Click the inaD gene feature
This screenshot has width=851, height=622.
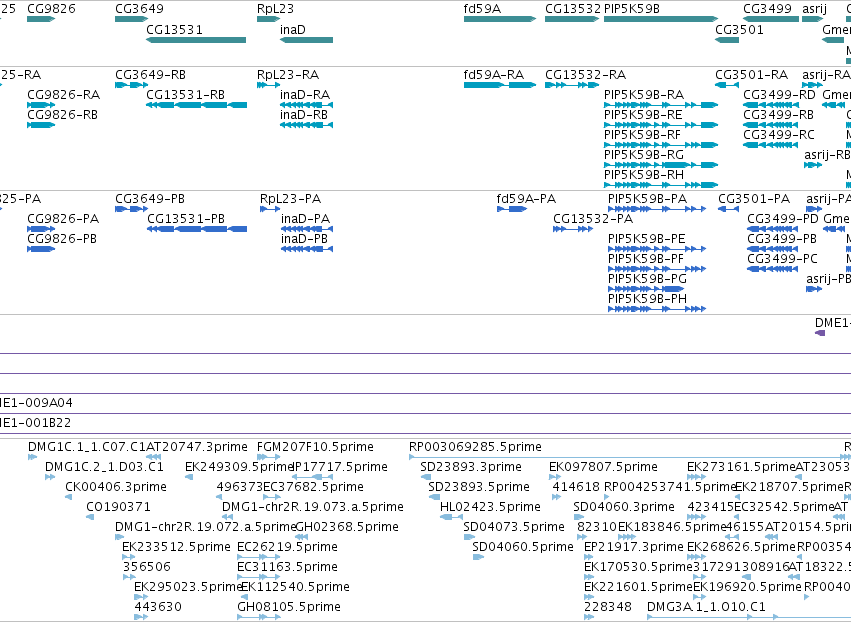coord(307,40)
